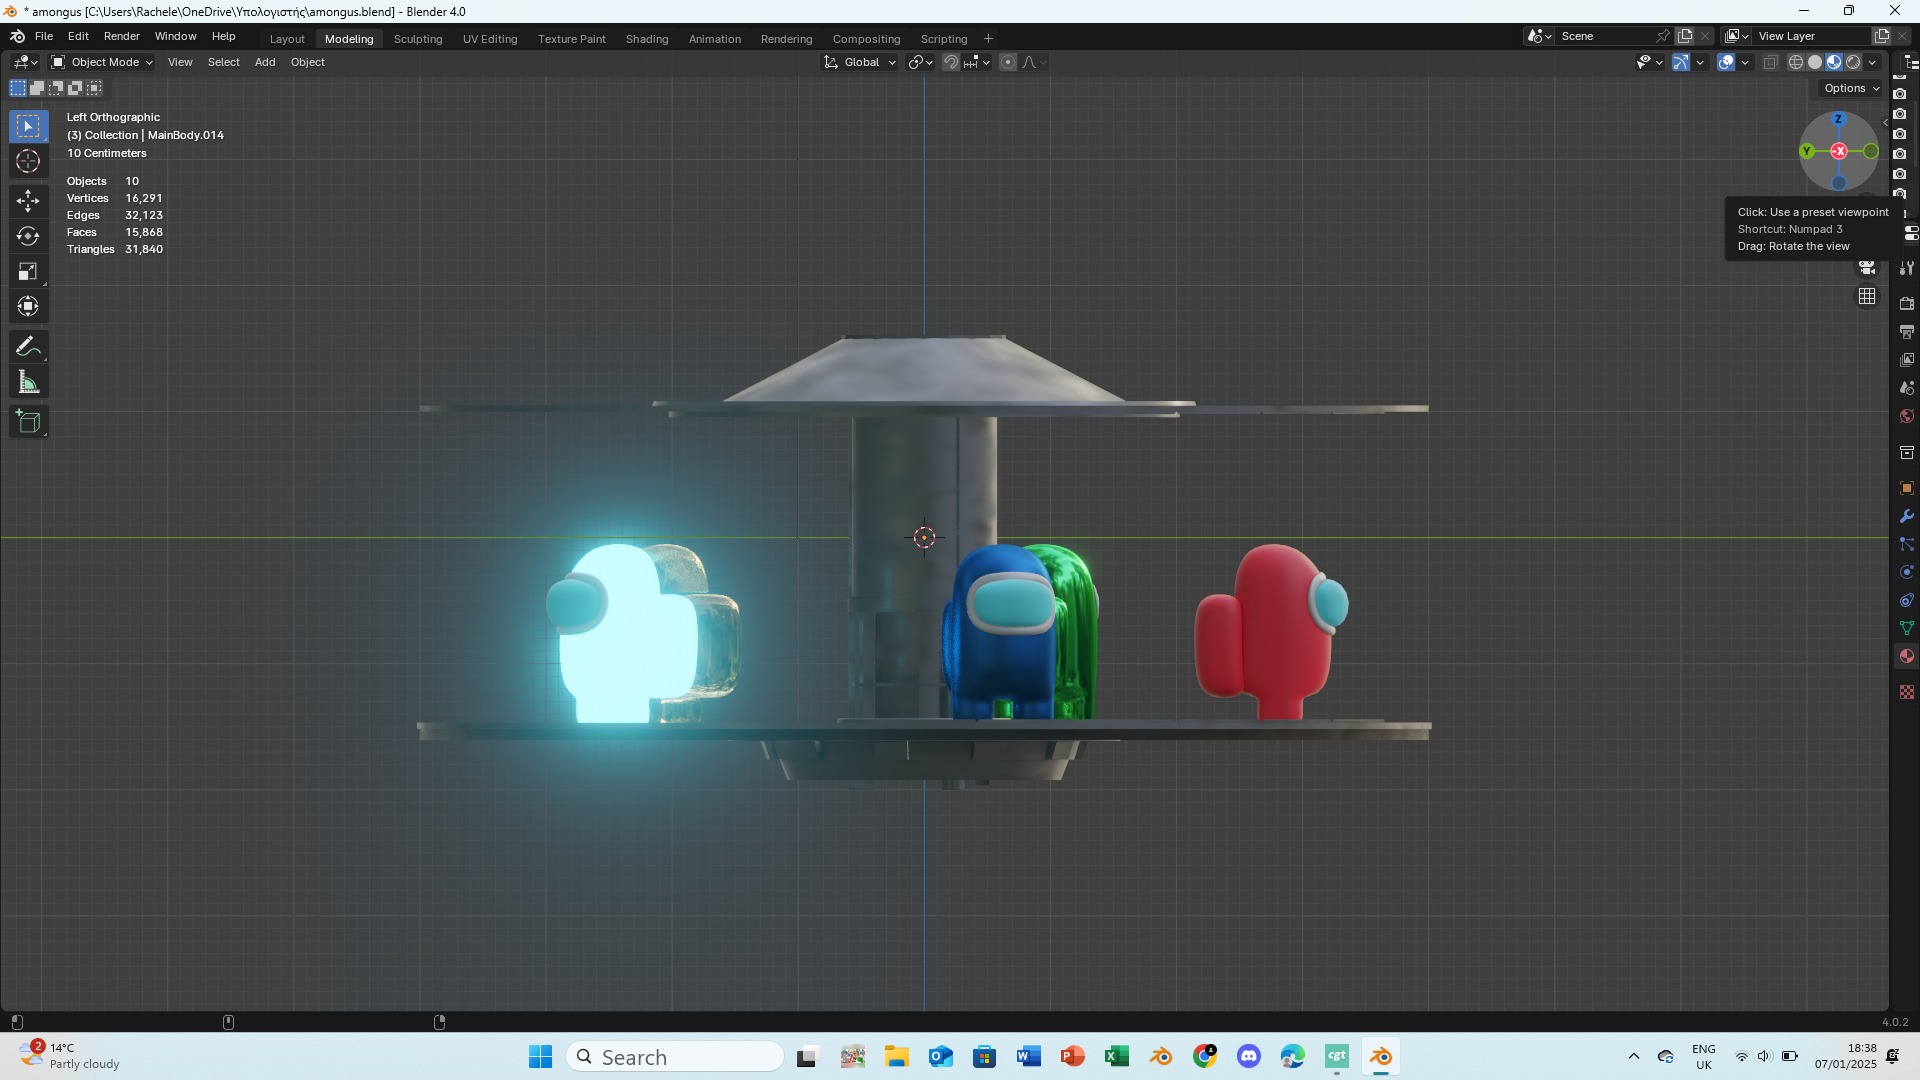Click the Select menu in viewport header
This screenshot has width=1920, height=1080.
(224, 62)
